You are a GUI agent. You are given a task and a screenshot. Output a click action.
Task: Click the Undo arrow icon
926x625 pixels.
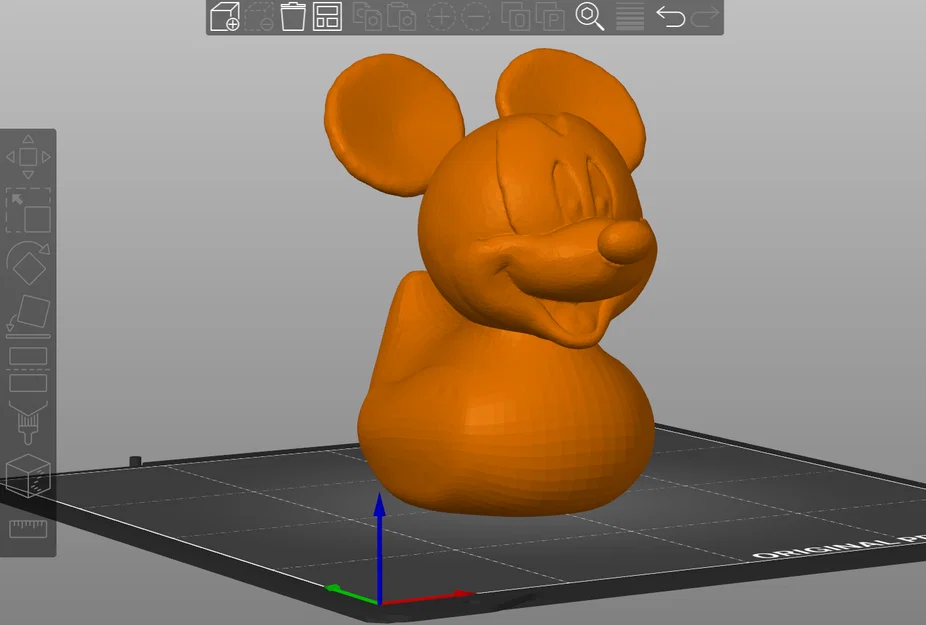670,17
